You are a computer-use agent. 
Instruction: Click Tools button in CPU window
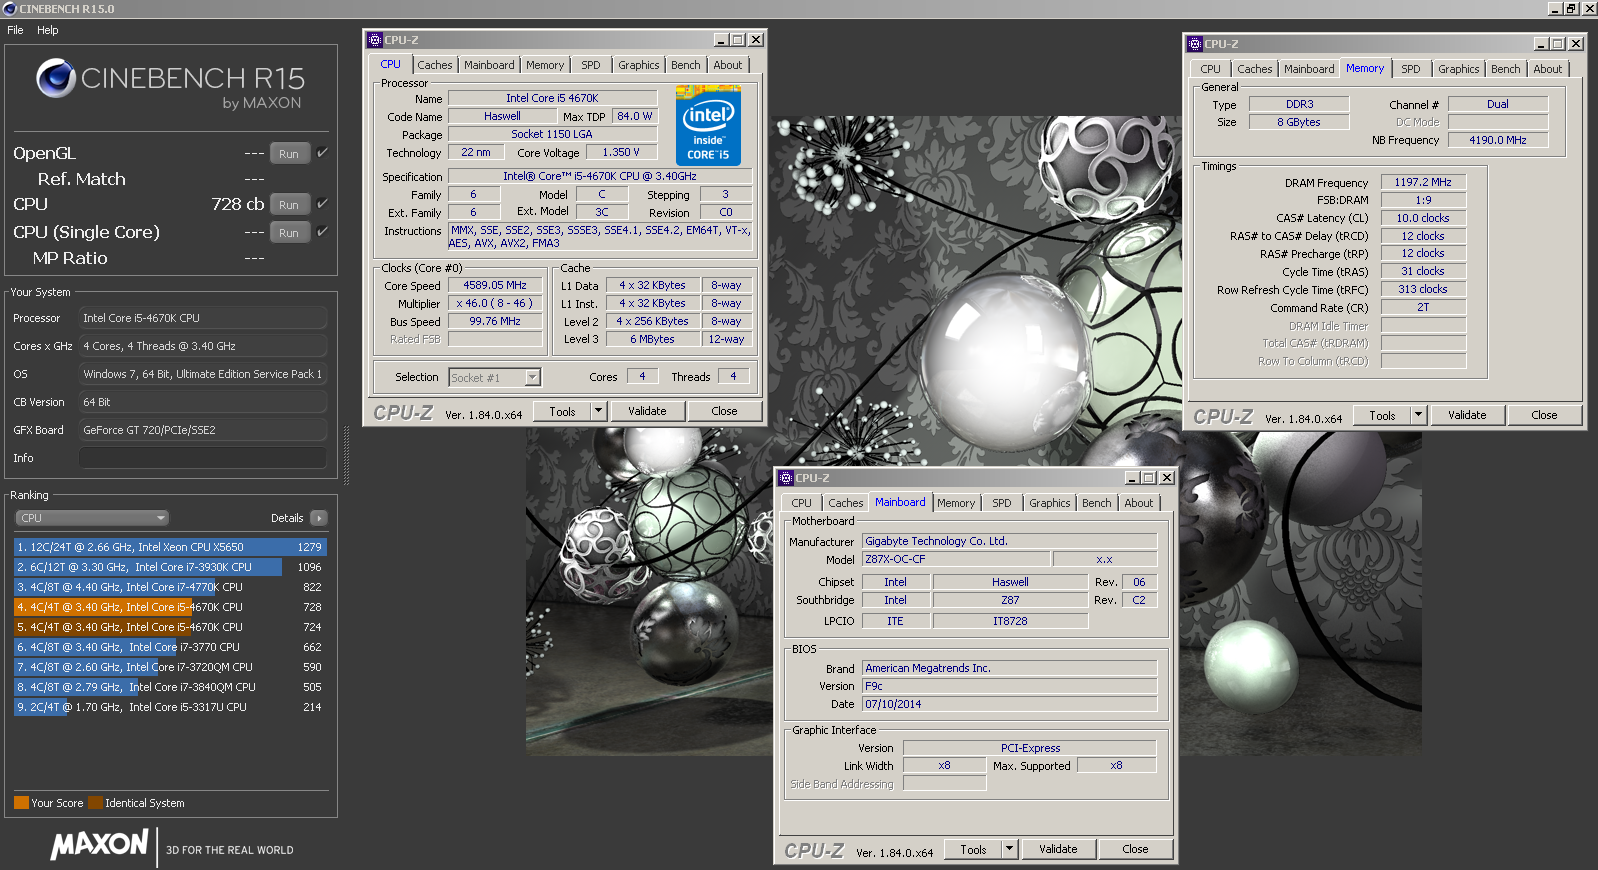pos(562,411)
